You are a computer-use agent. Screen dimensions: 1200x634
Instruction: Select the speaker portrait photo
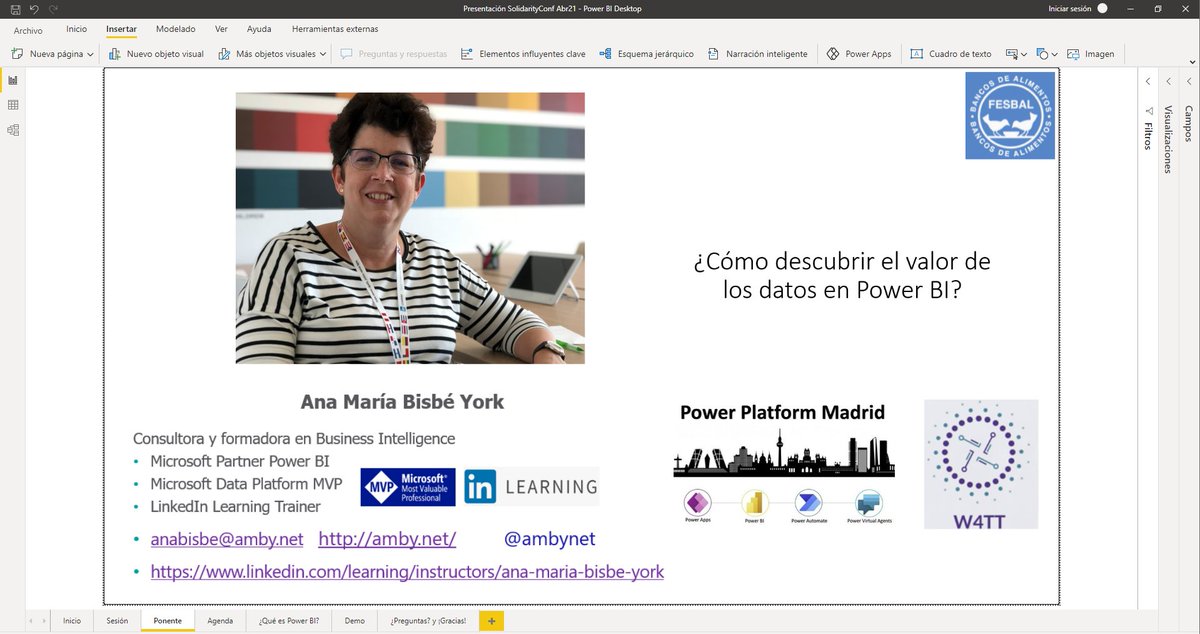[x=410, y=228]
